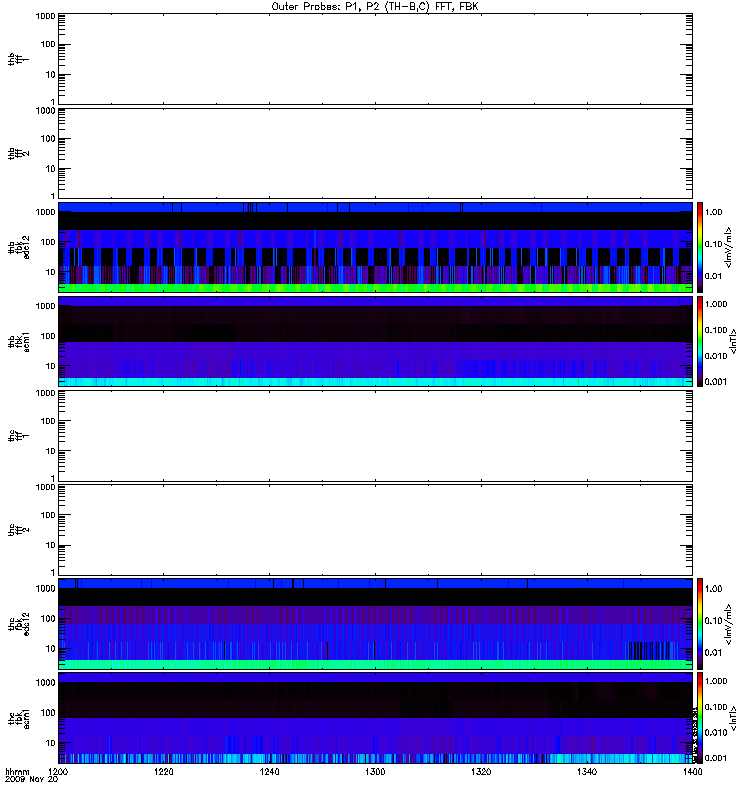Click the 'thc fff 1' y-axis title

[x=19, y=436]
